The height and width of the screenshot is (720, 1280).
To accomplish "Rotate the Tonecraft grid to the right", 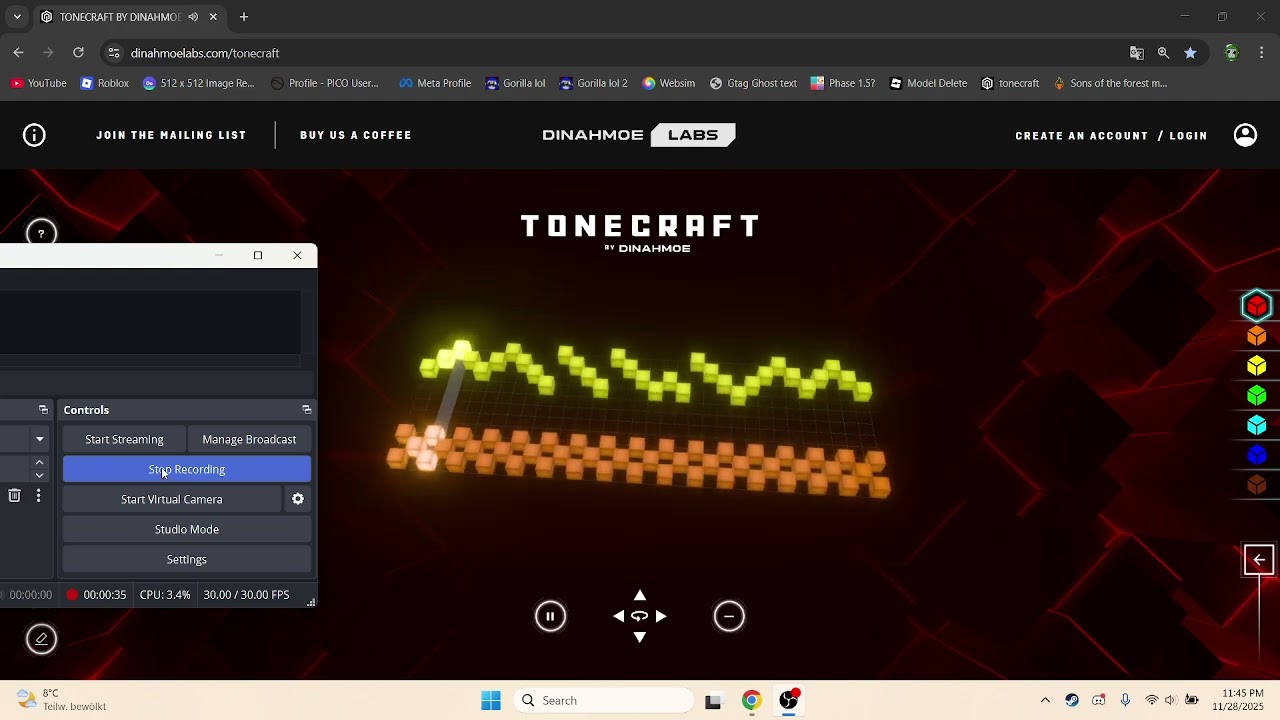I will click(x=661, y=616).
